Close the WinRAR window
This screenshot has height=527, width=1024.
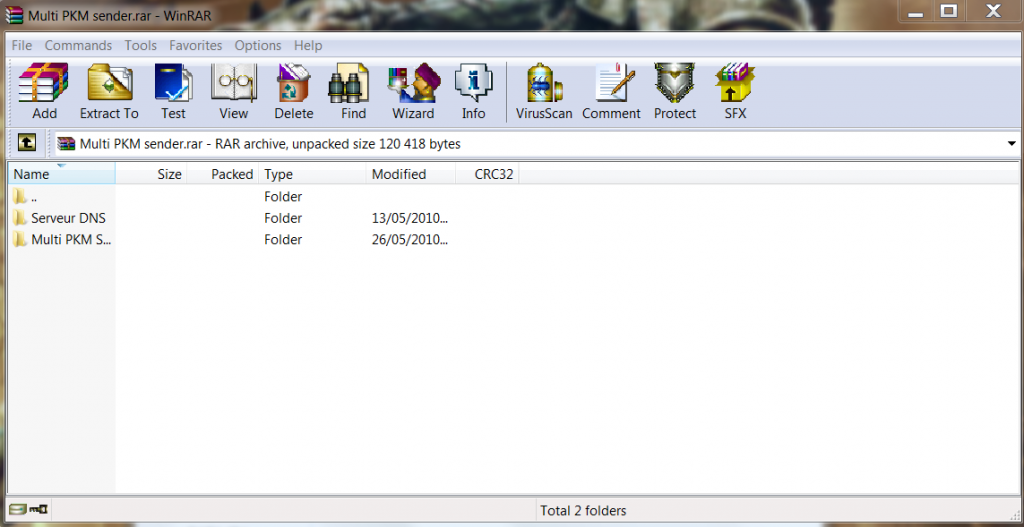(x=993, y=11)
